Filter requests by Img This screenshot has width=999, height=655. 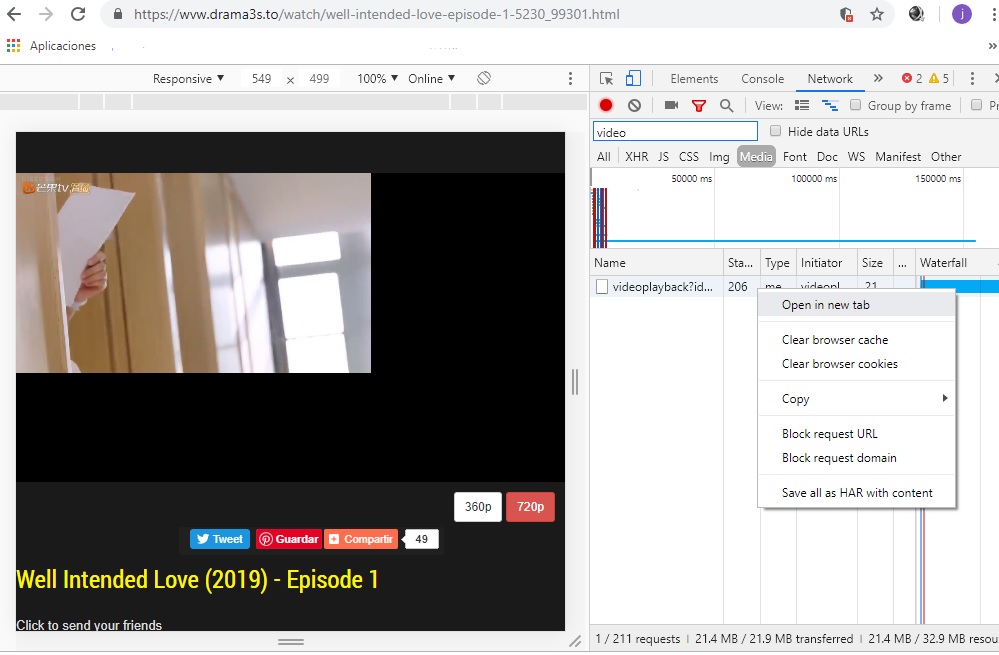tap(719, 157)
